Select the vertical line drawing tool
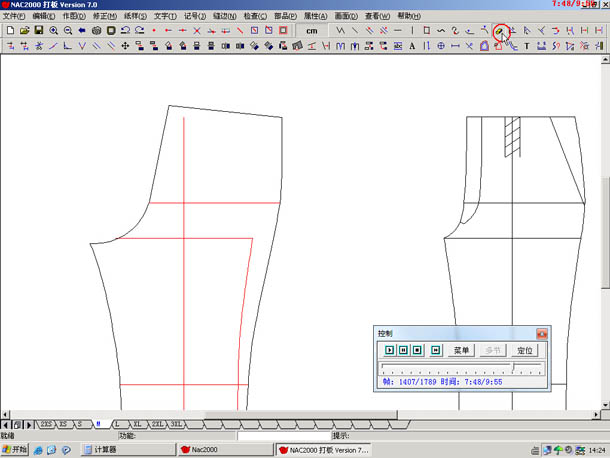The height and width of the screenshot is (458, 610). [412, 30]
